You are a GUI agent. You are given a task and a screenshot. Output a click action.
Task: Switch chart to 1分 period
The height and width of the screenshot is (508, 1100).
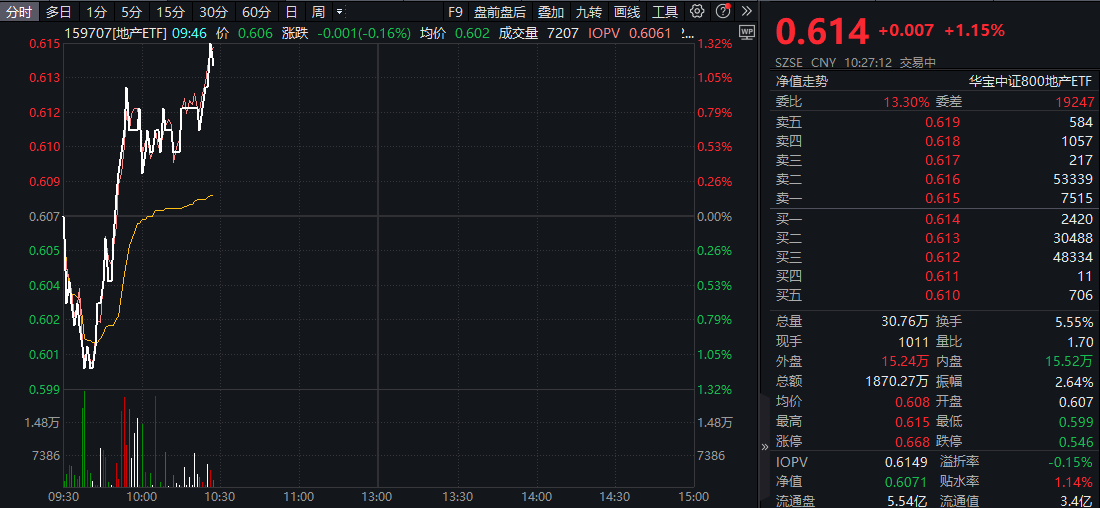click(96, 12)
